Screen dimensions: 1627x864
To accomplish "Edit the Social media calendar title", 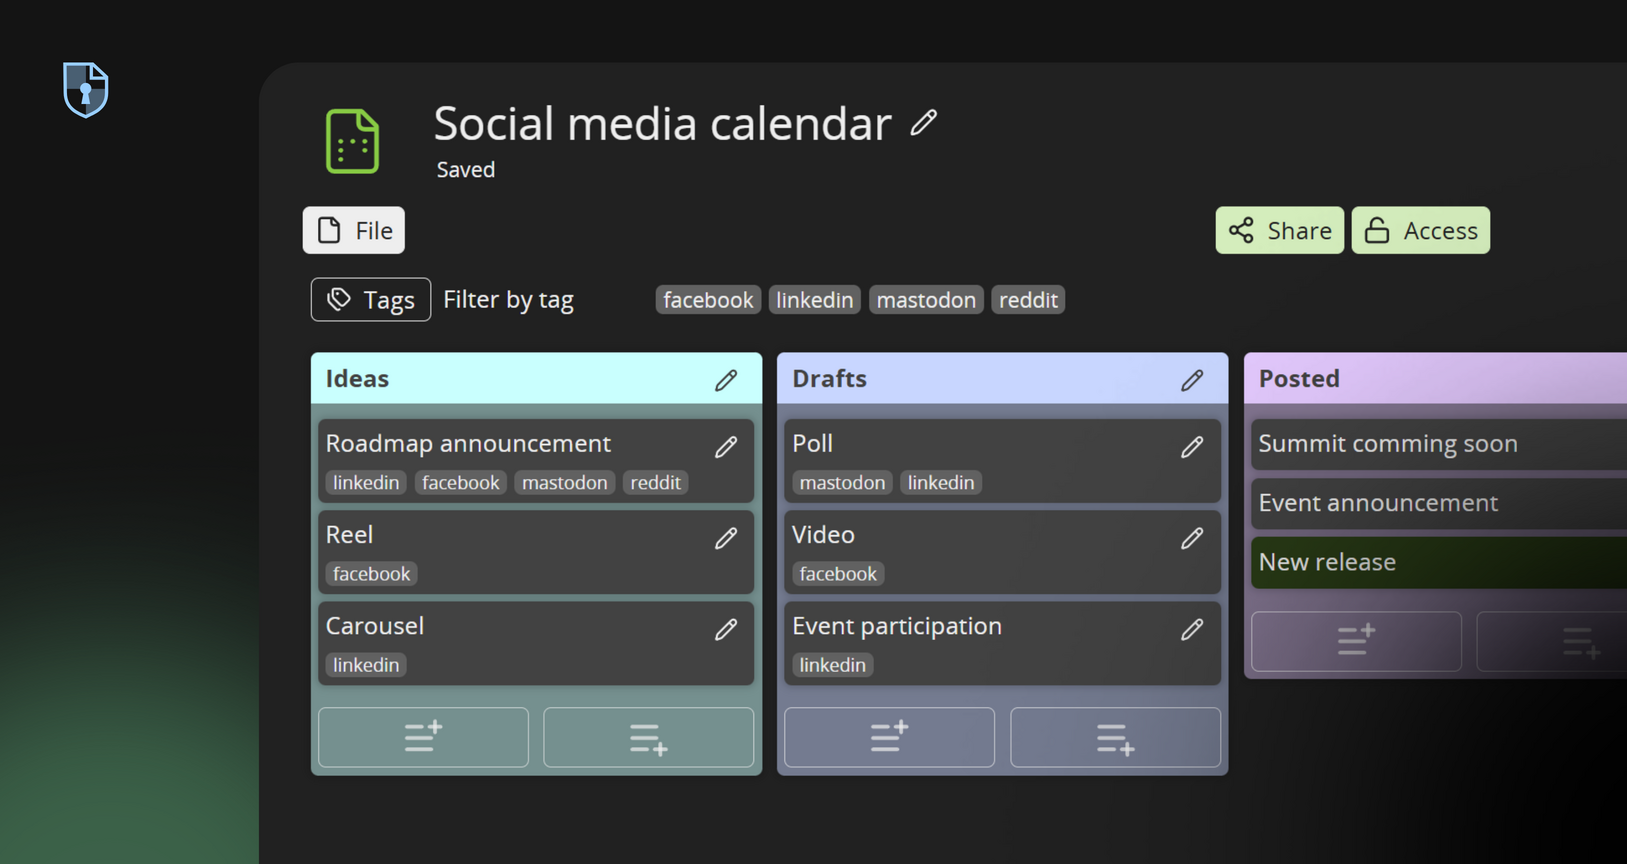I will (924, 123).
